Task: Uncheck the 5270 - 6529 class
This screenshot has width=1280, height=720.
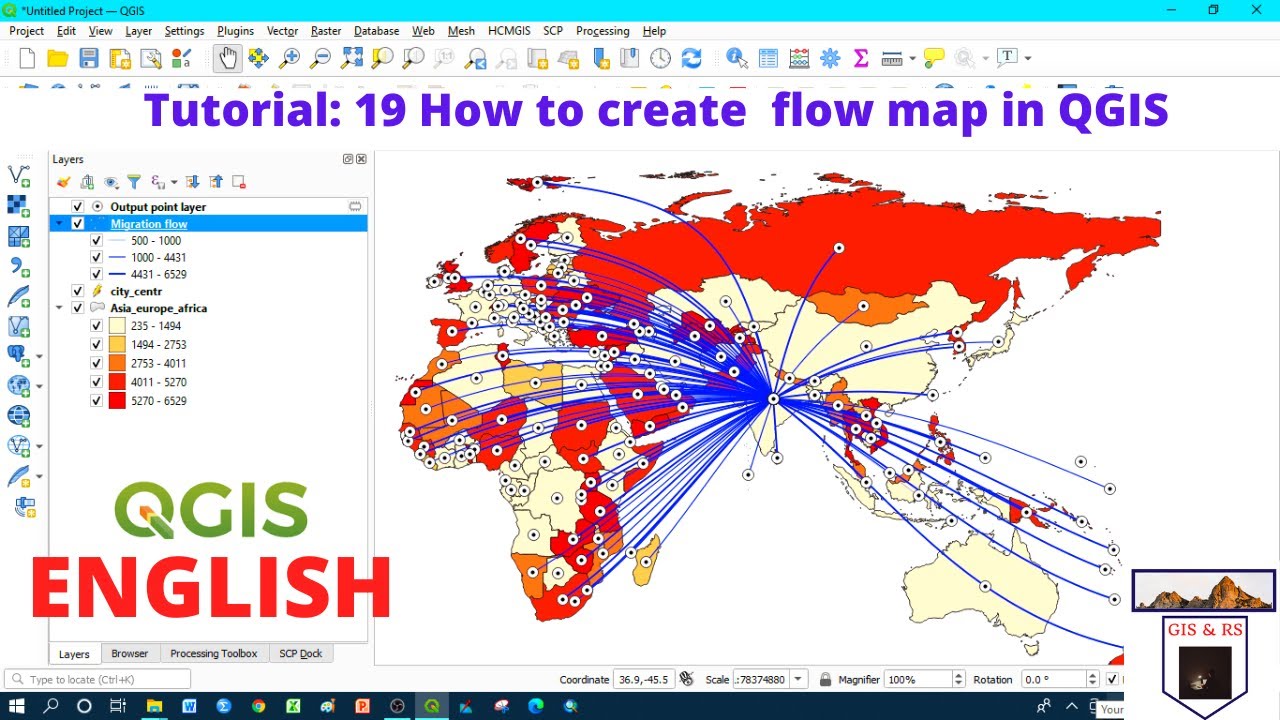Action: point(97,401)
